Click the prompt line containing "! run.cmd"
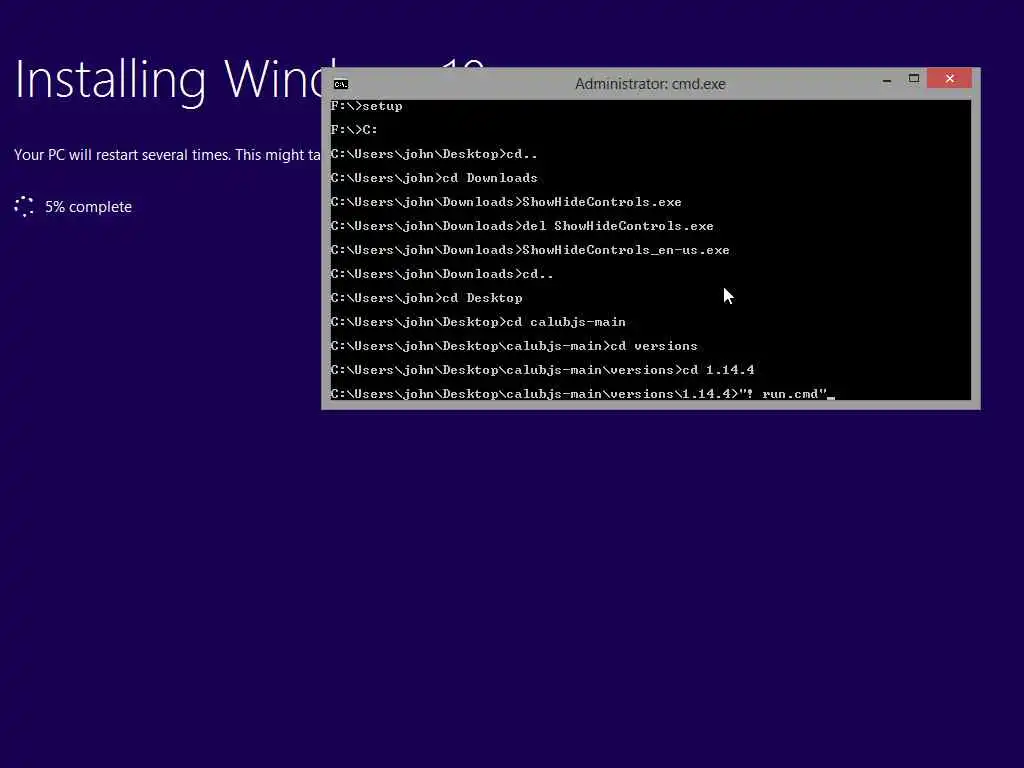 (x=583, y=394)
